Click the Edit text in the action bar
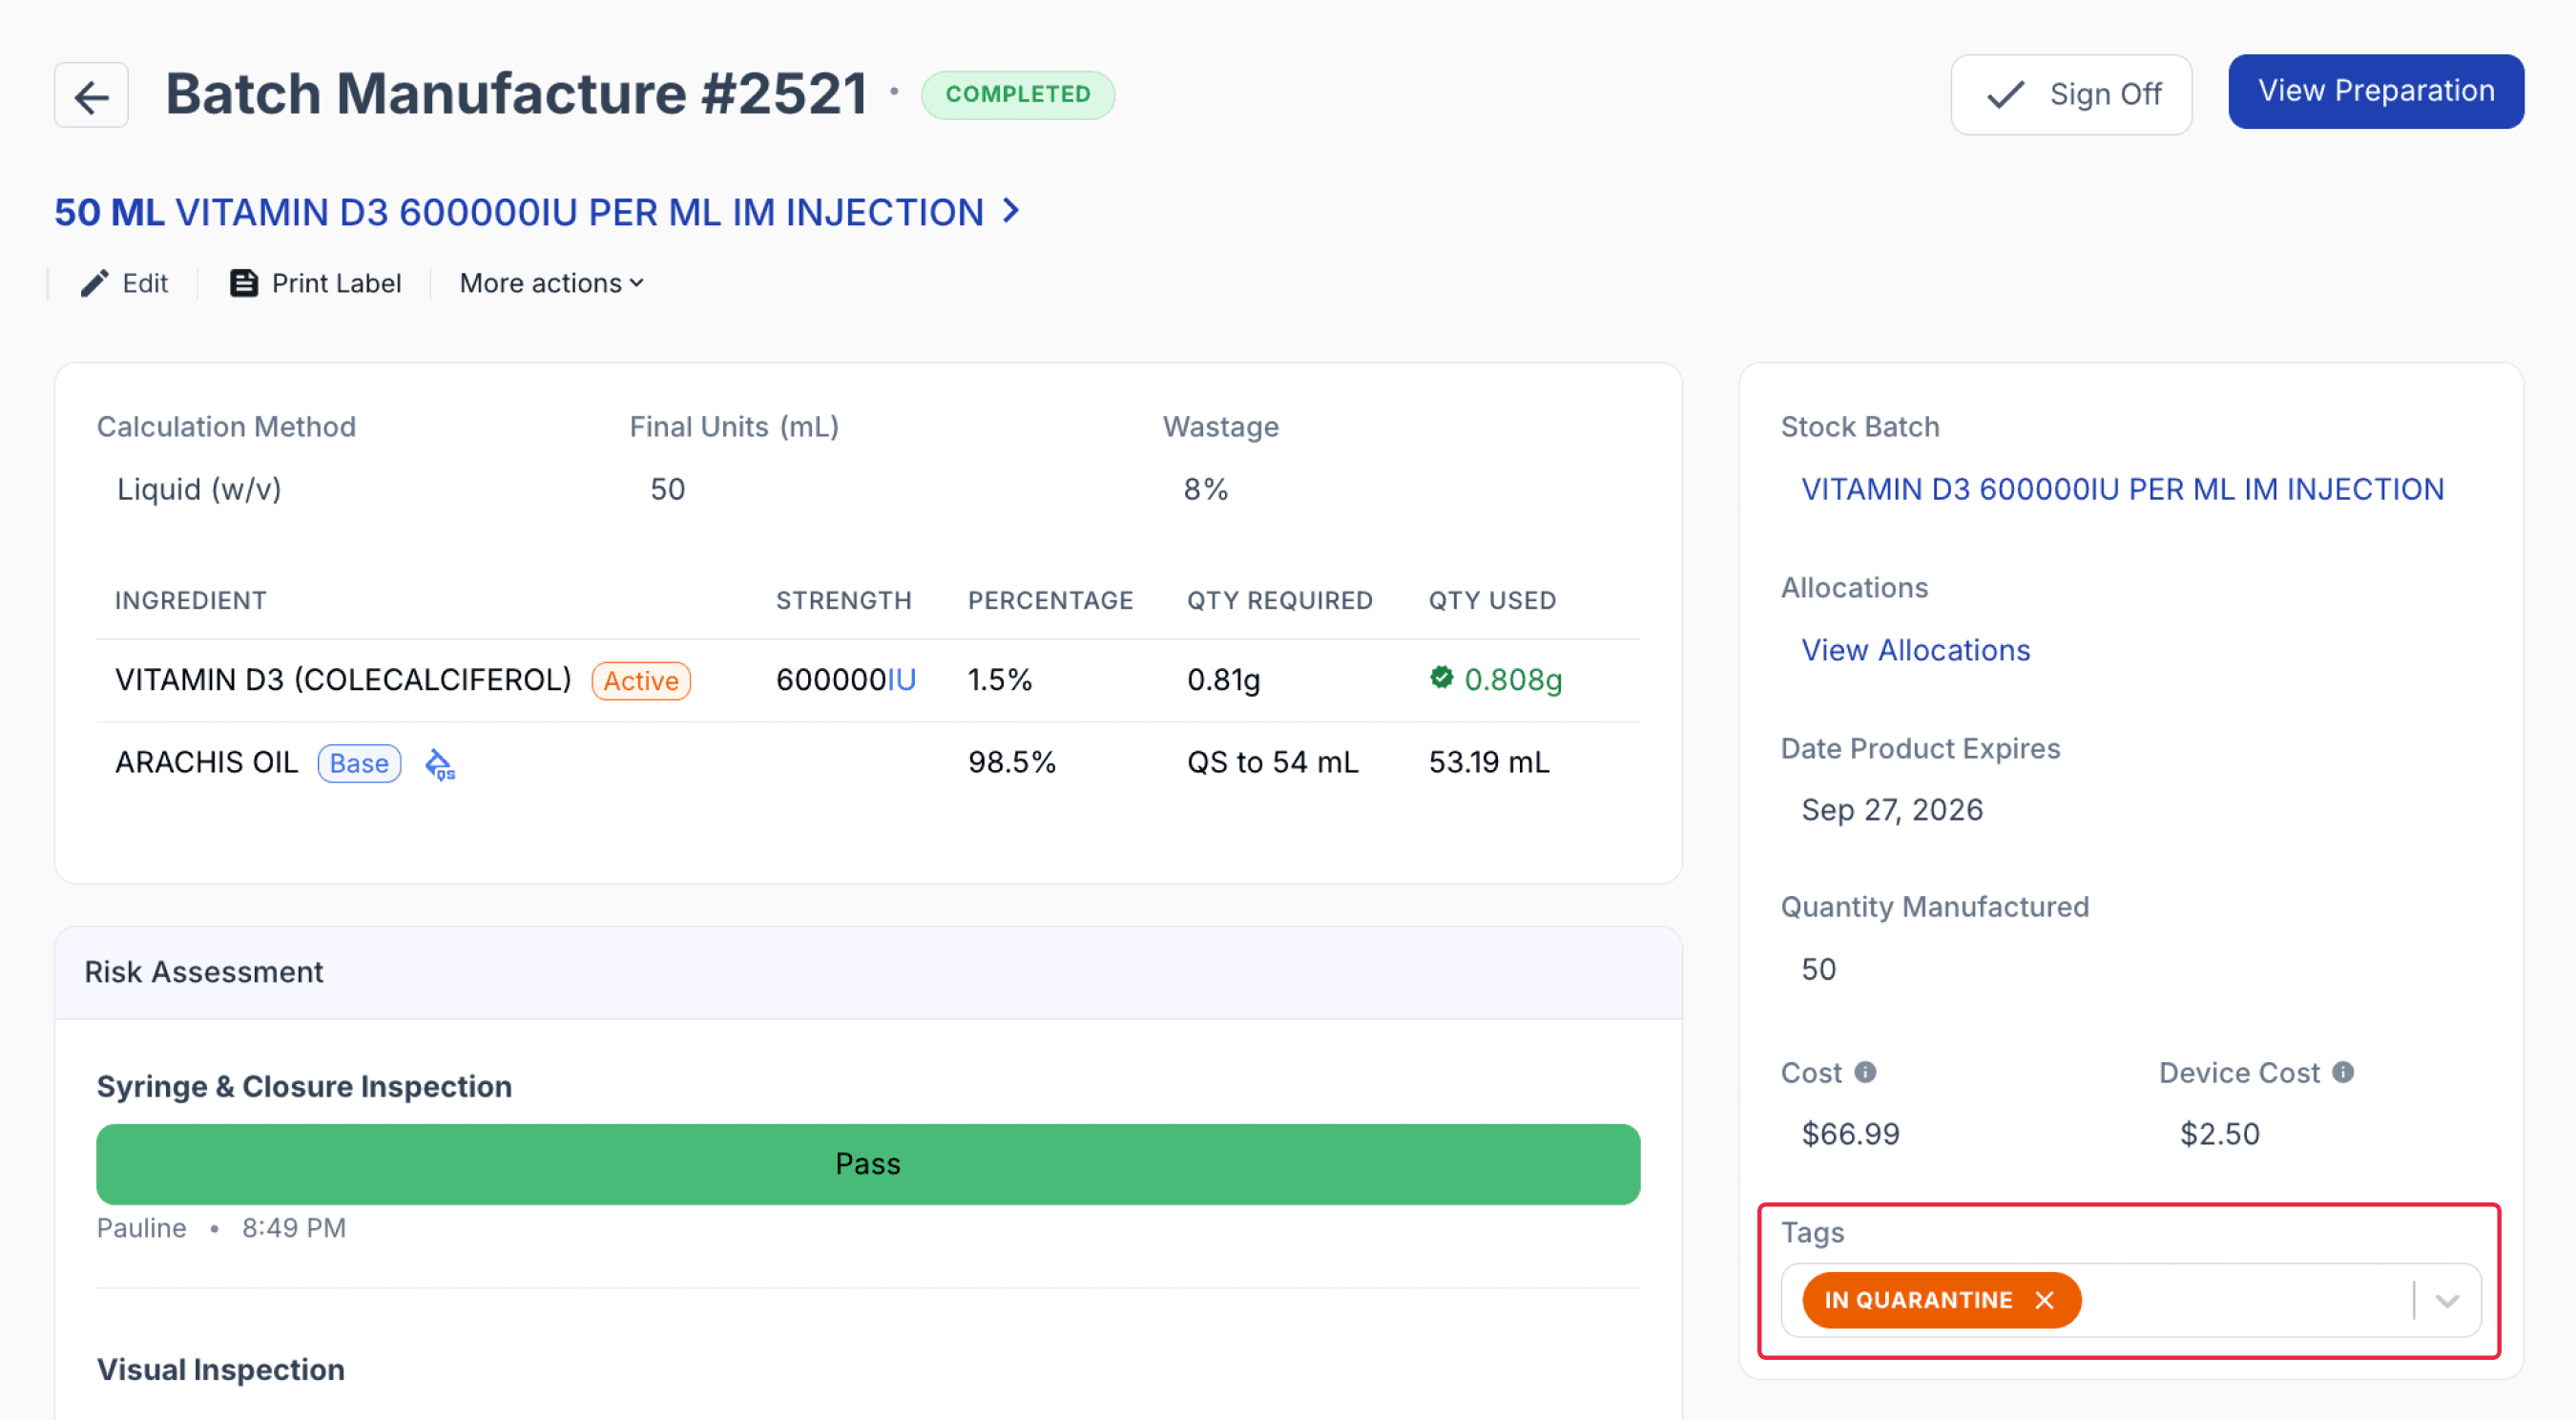Viewport: 2576px width, 1420px height. click(x=145, y=284)
